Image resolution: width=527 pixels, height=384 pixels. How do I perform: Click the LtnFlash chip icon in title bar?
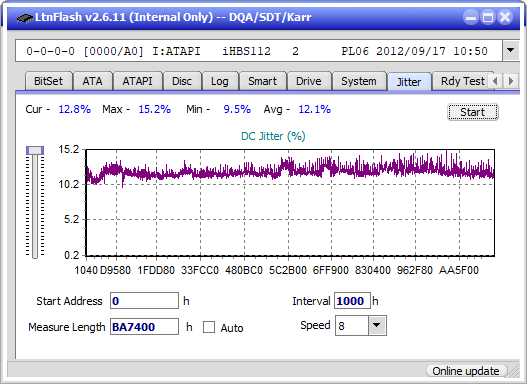[25, 17]
